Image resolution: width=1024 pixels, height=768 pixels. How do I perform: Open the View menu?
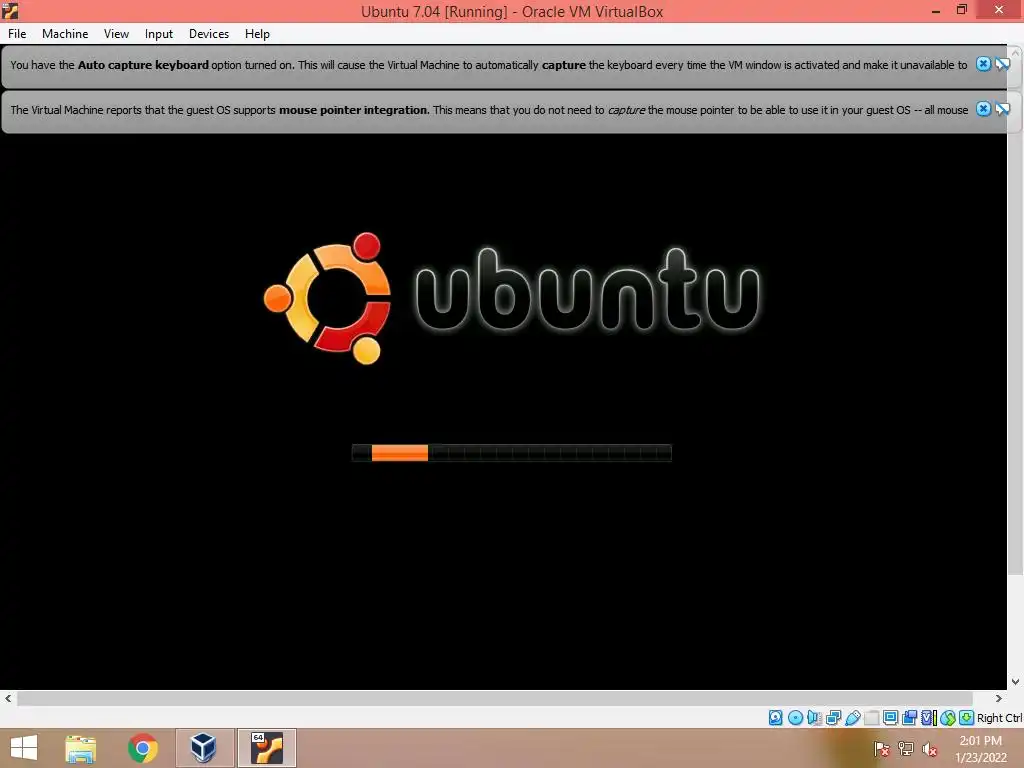tap(116, 34)
